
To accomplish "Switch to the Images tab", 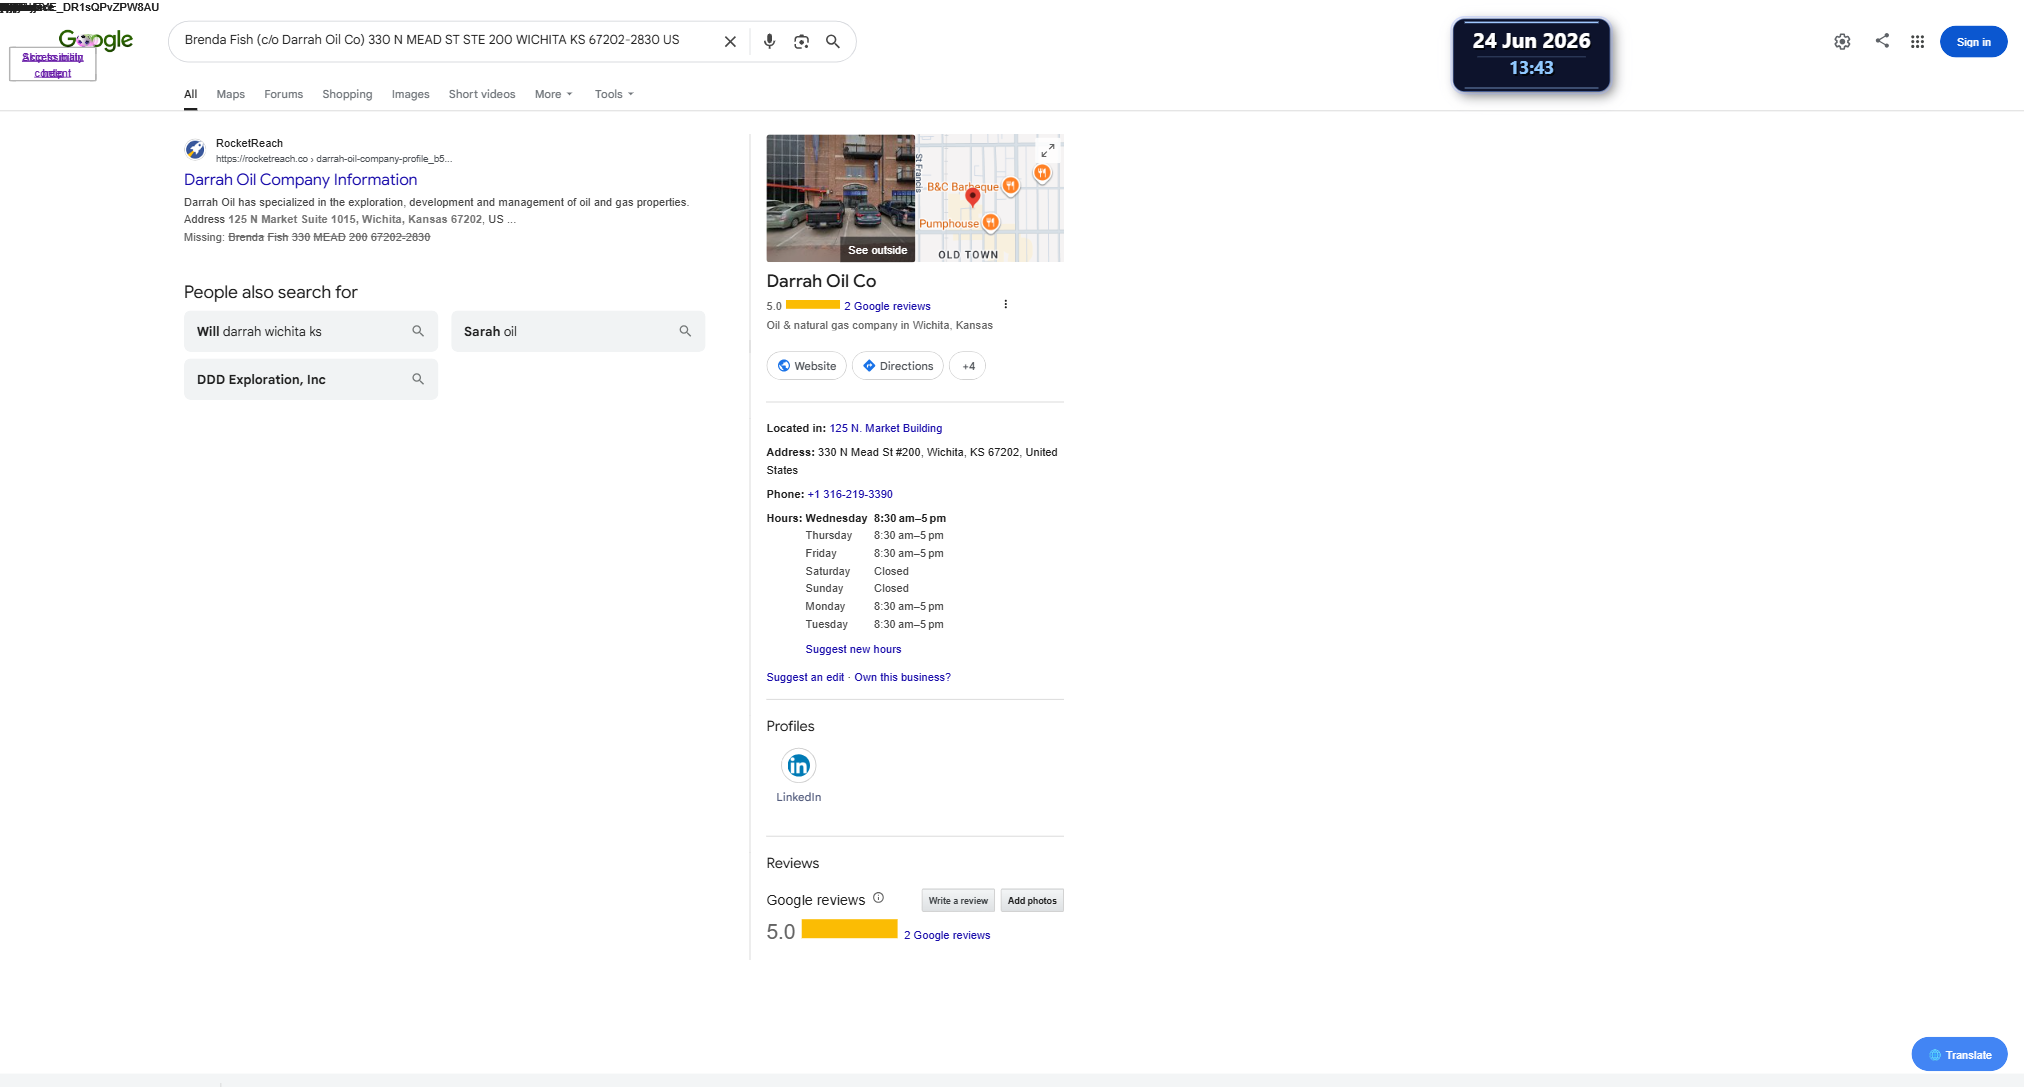I will (410, 94).
